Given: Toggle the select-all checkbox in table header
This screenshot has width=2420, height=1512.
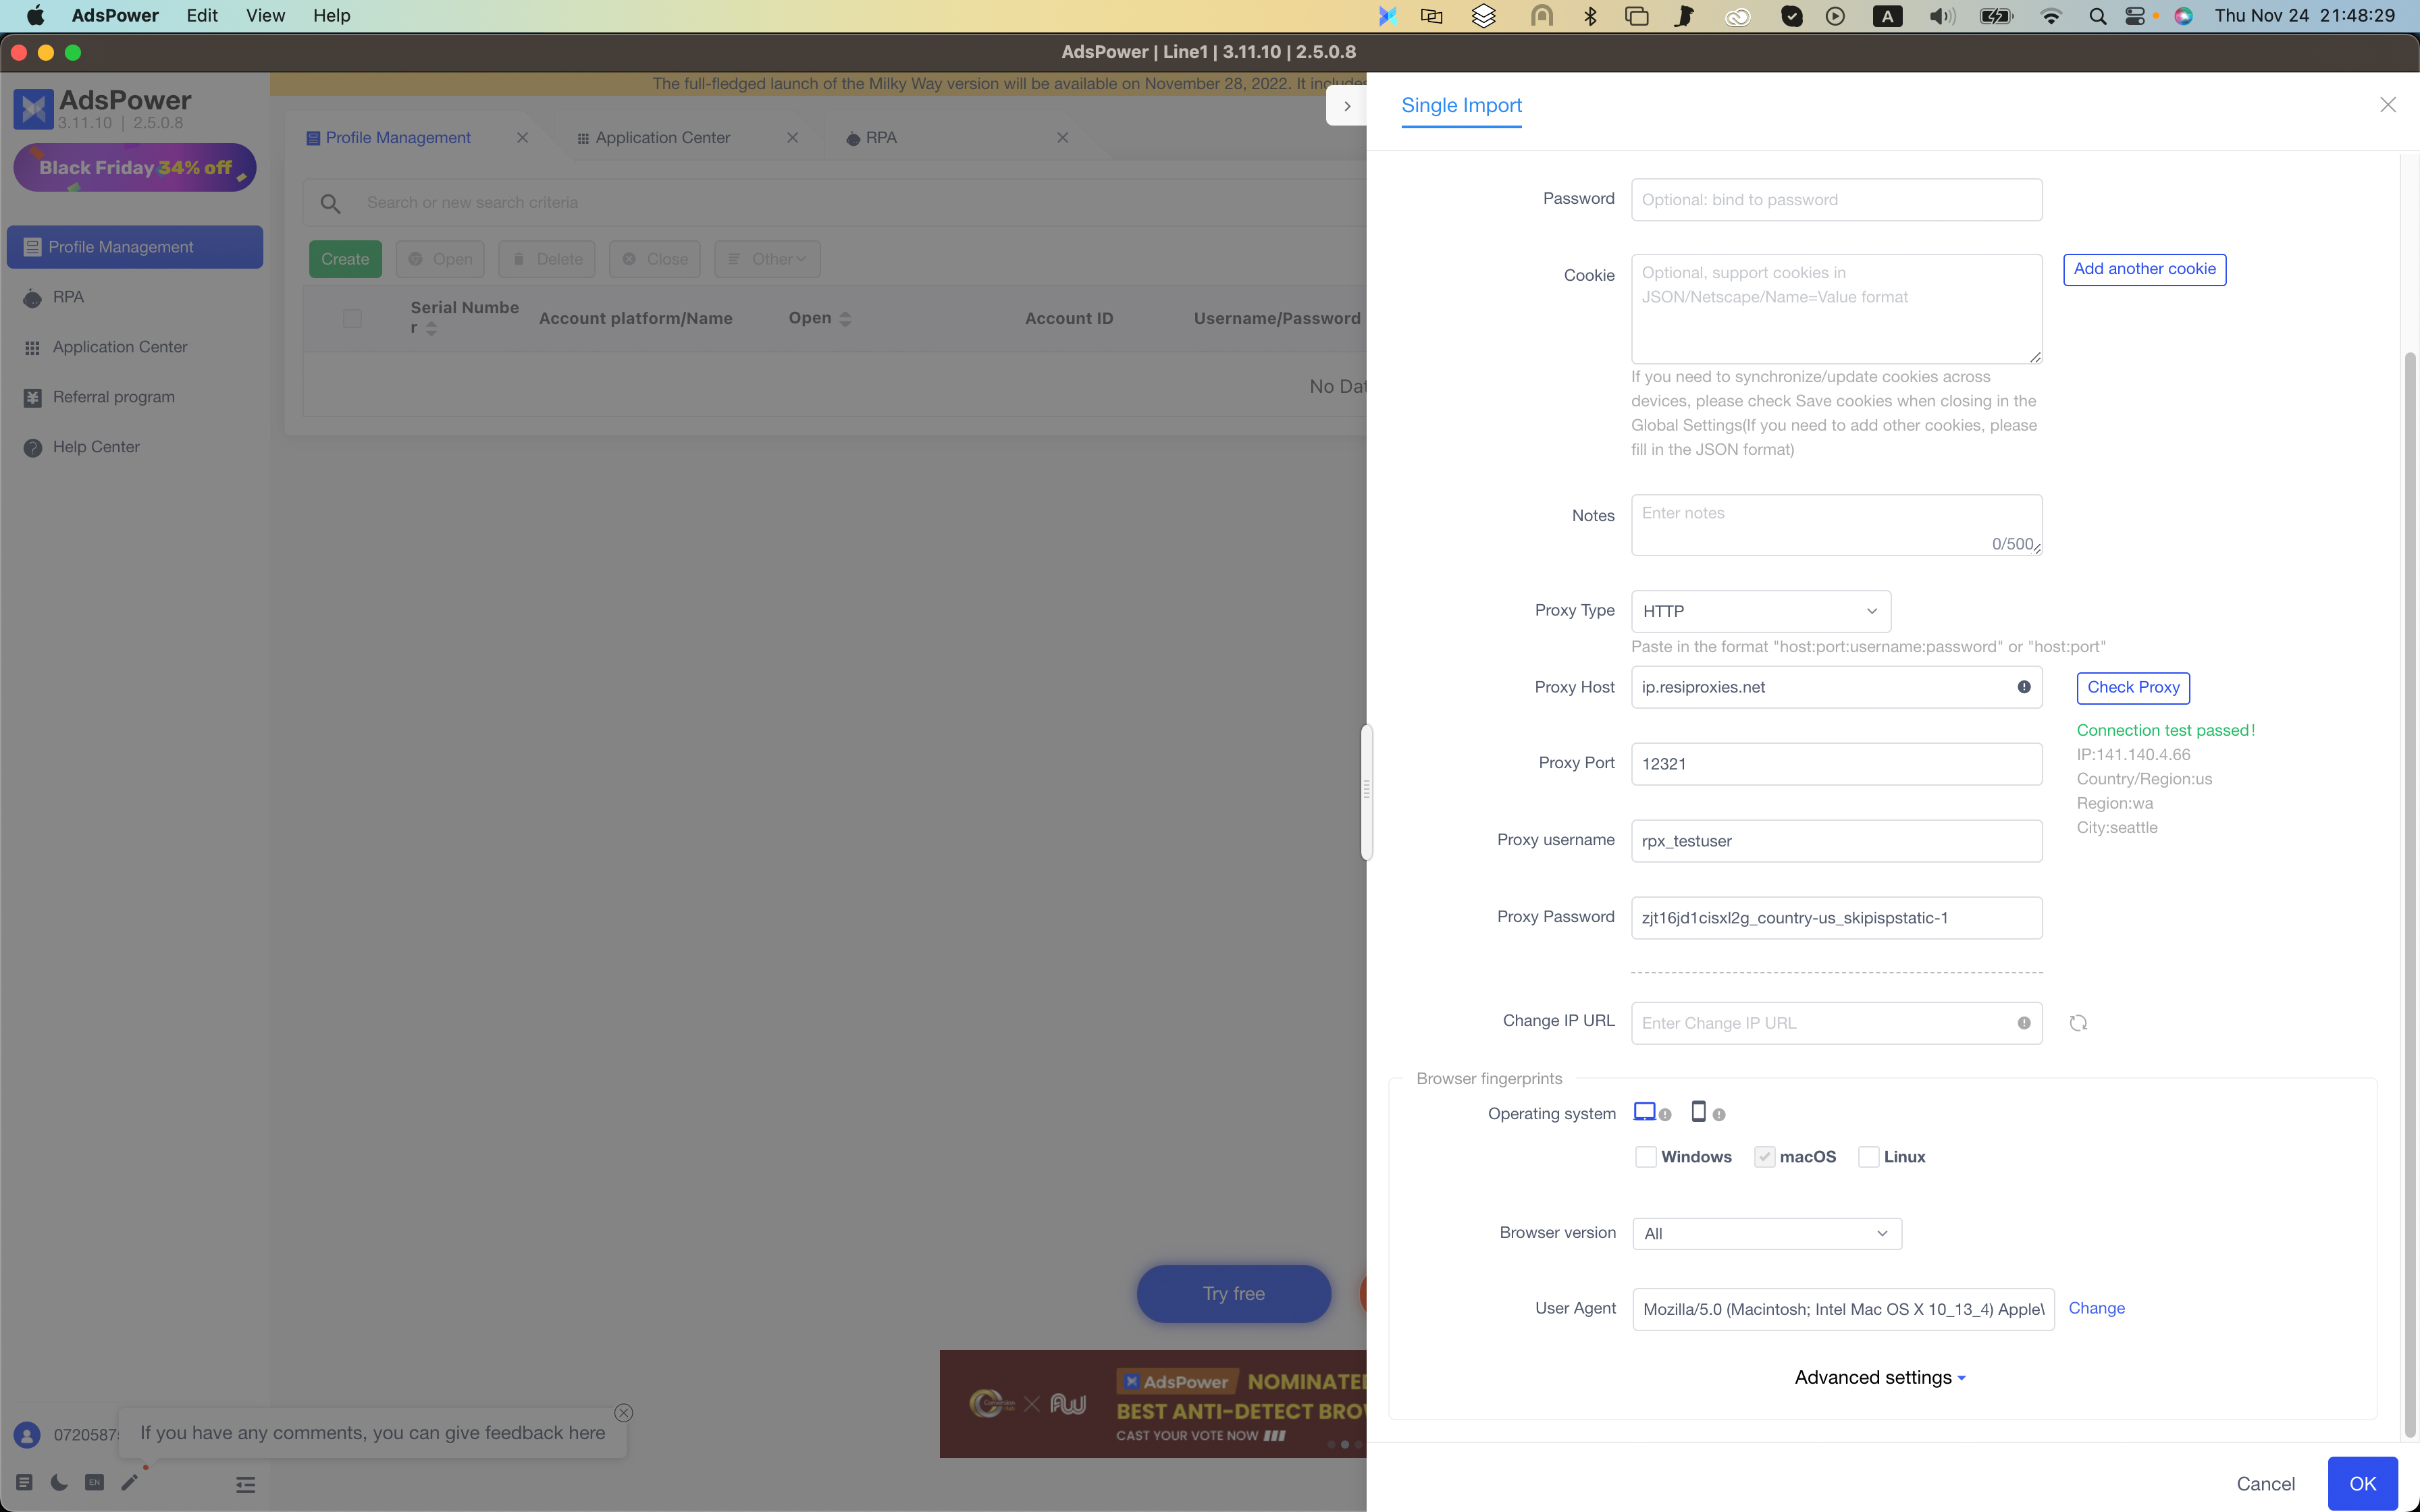Looking at the screenshot, I should point(352,319).
